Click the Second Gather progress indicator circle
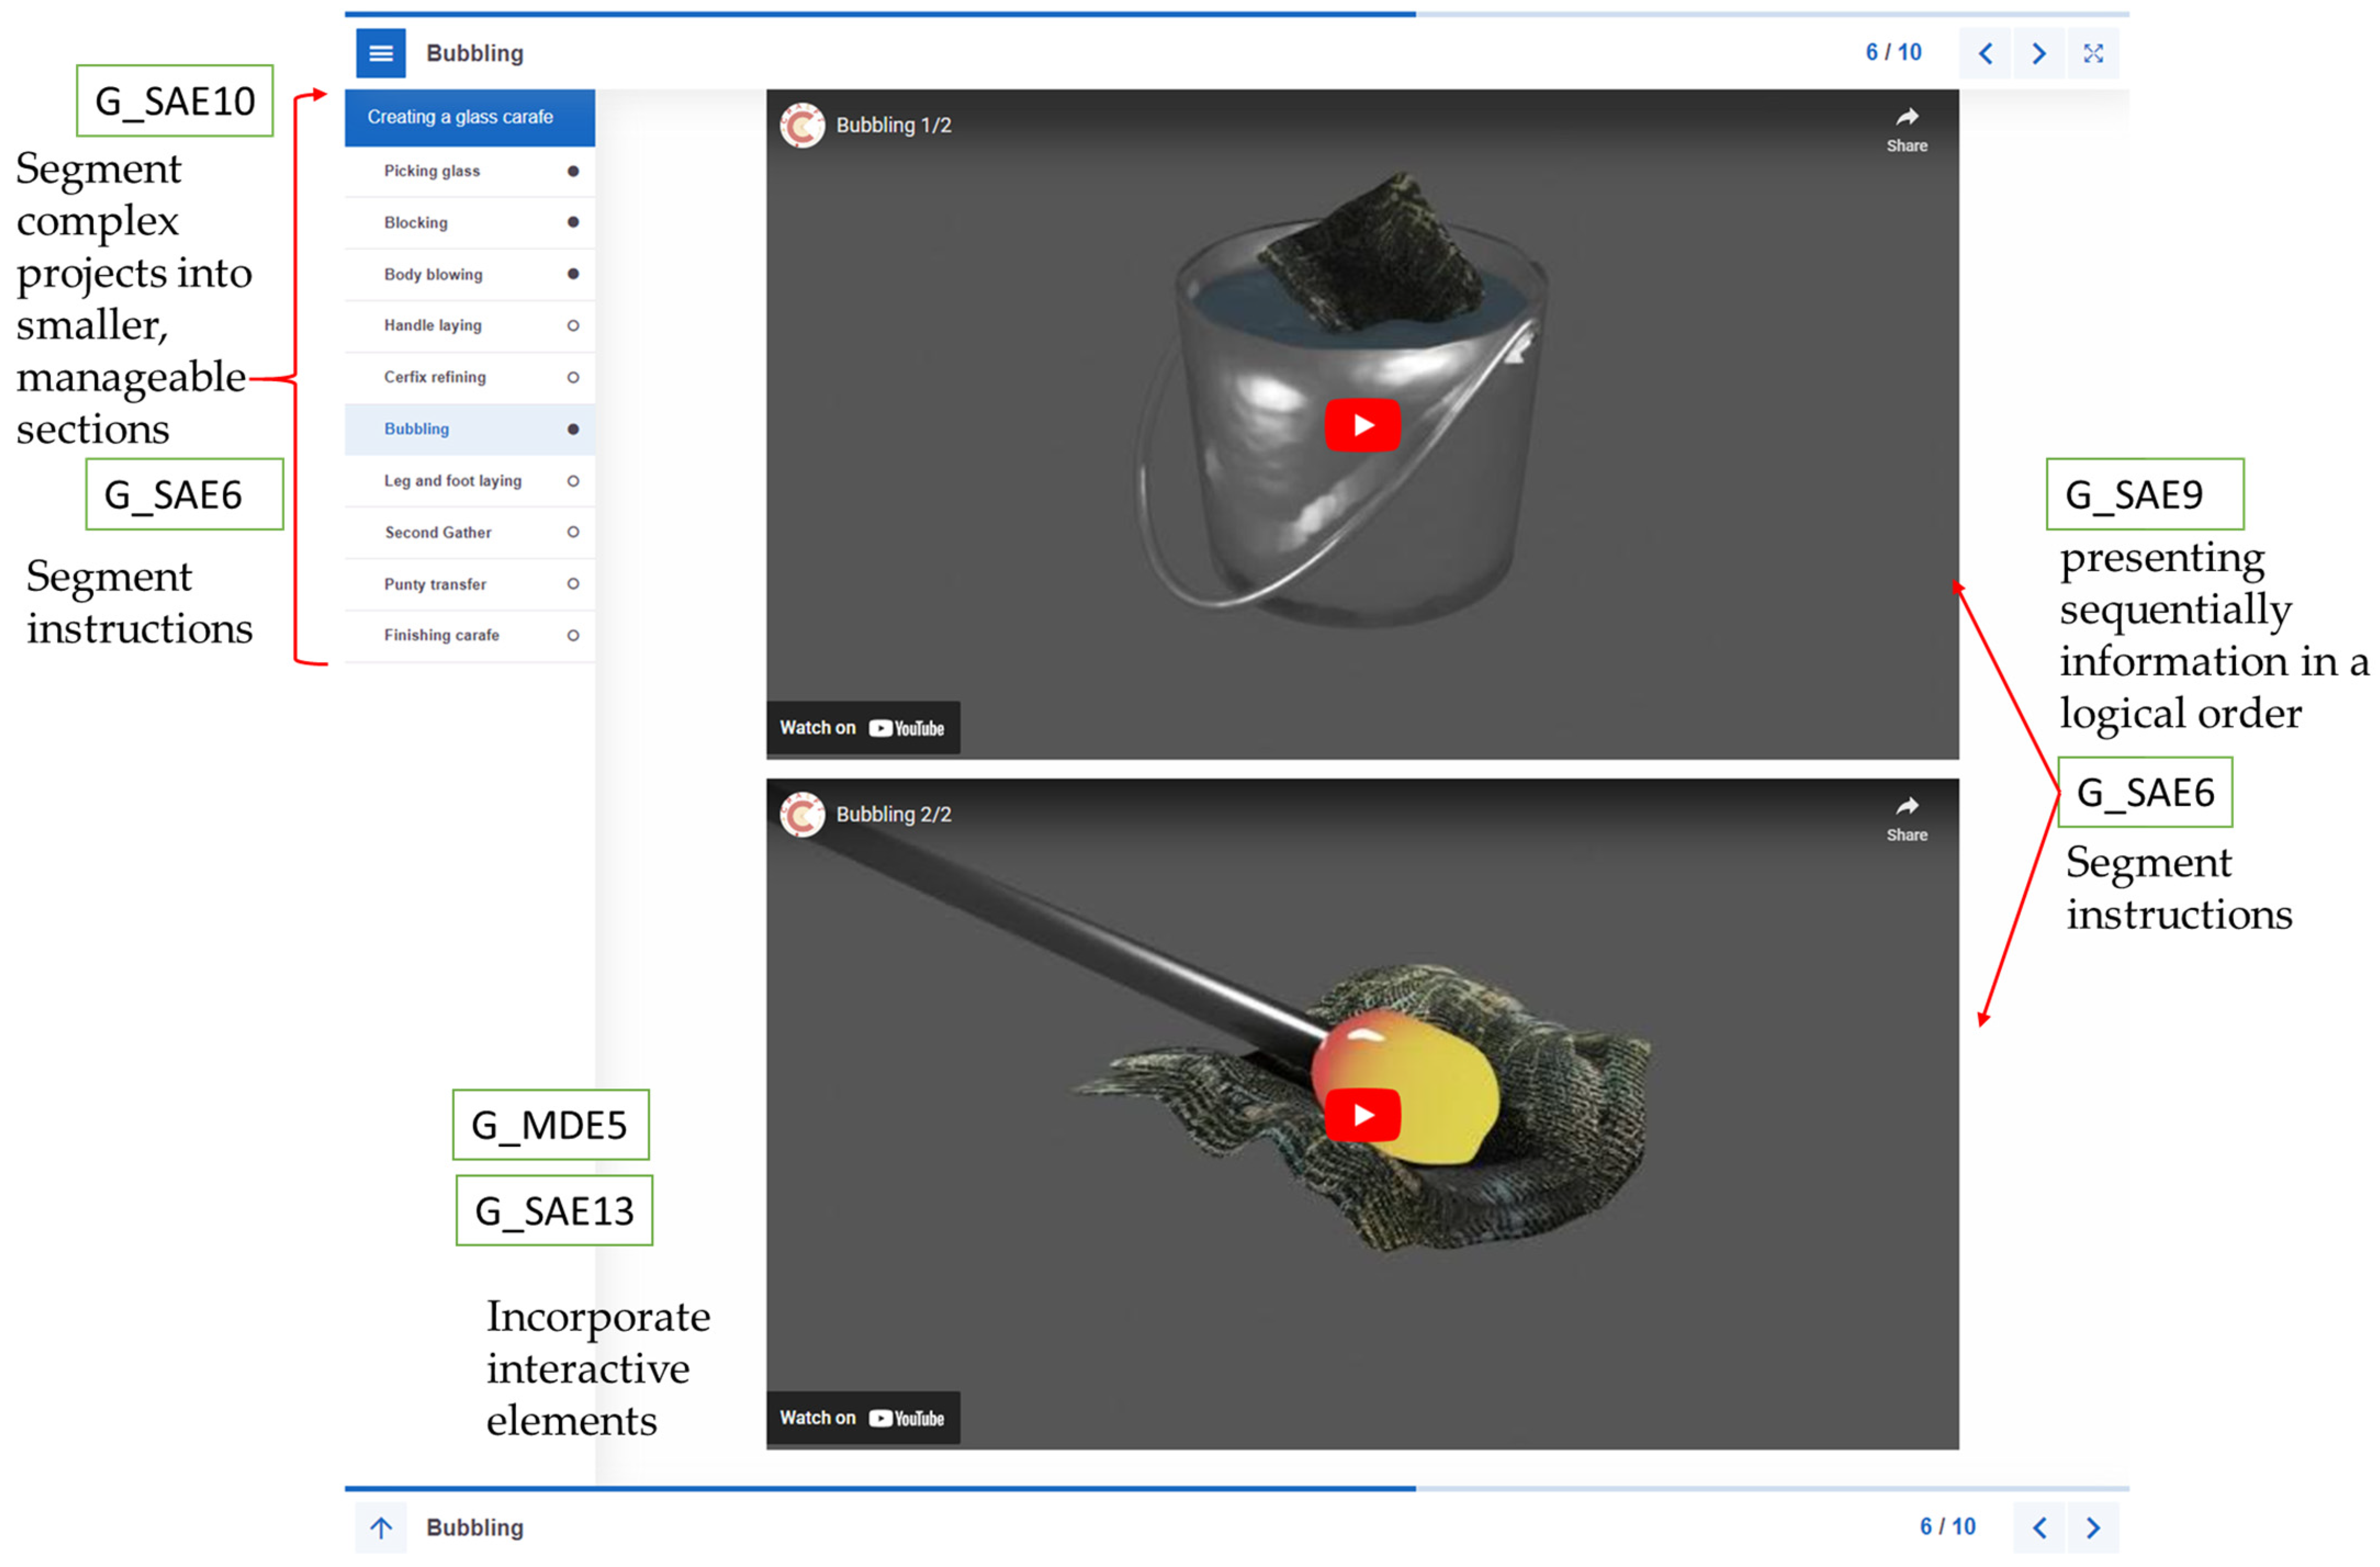The height and width of the screenshot is (1567, 2380). (x=573, y=532)
